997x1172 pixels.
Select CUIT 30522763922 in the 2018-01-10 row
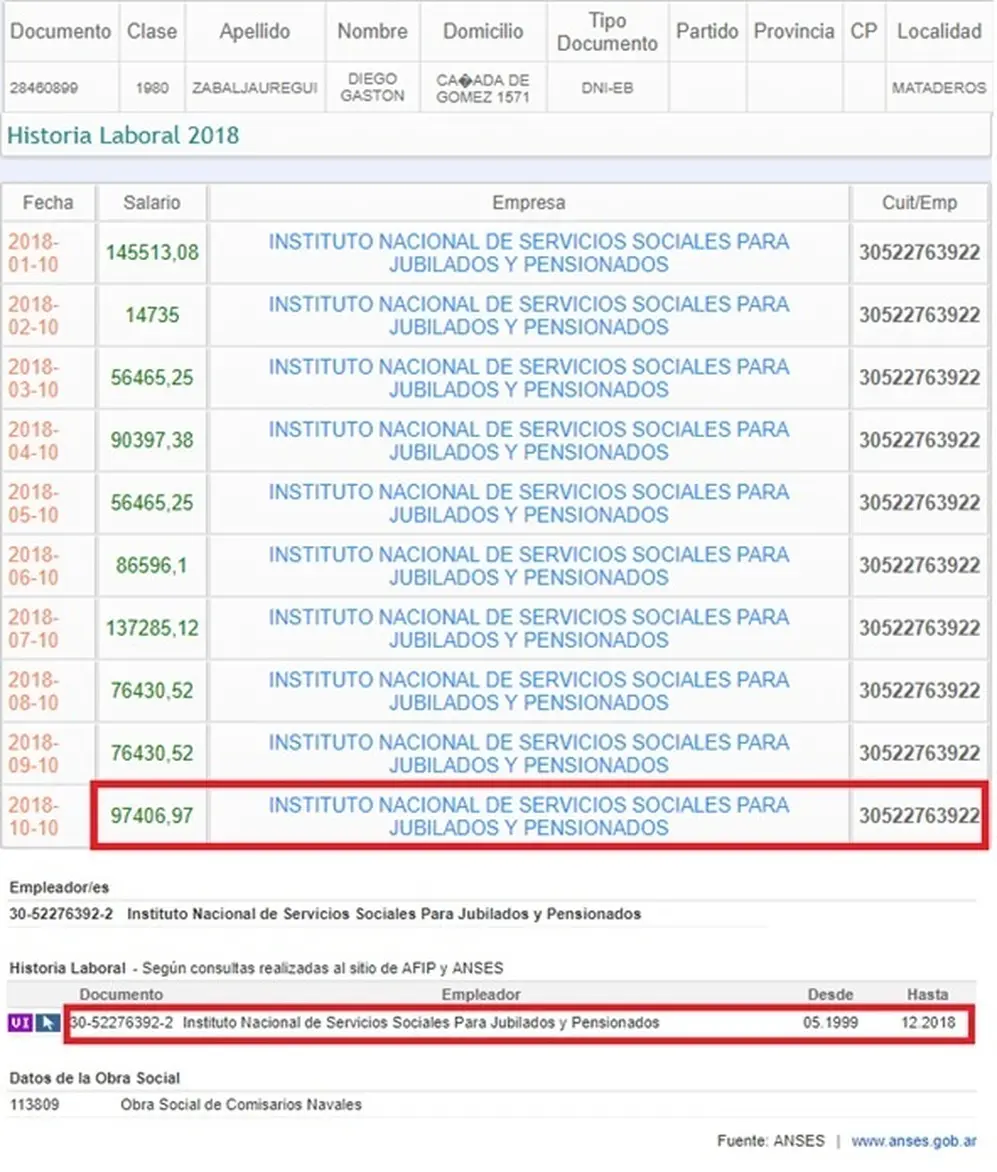919,253
